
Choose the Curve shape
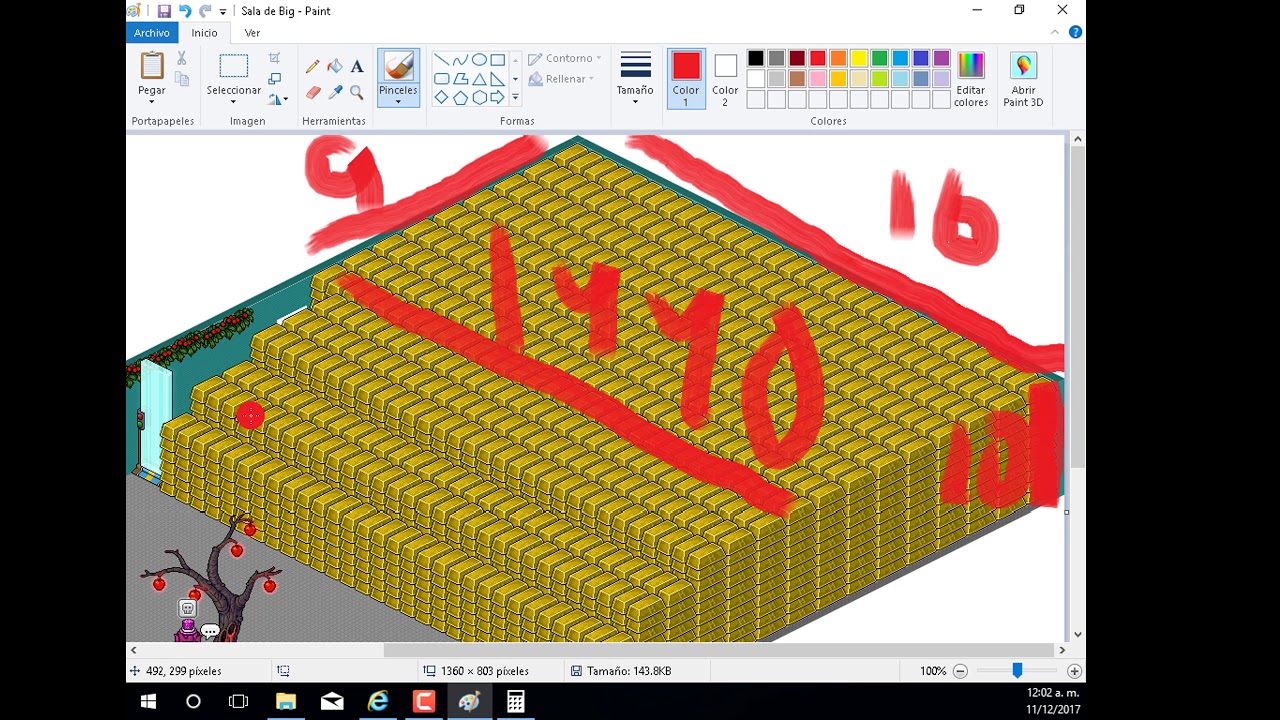(460, 60)
